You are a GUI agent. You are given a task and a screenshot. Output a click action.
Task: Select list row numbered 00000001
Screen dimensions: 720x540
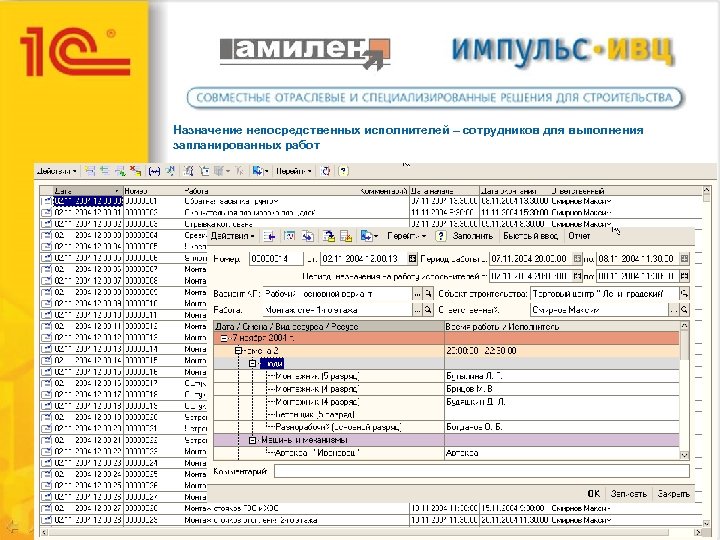371,201
